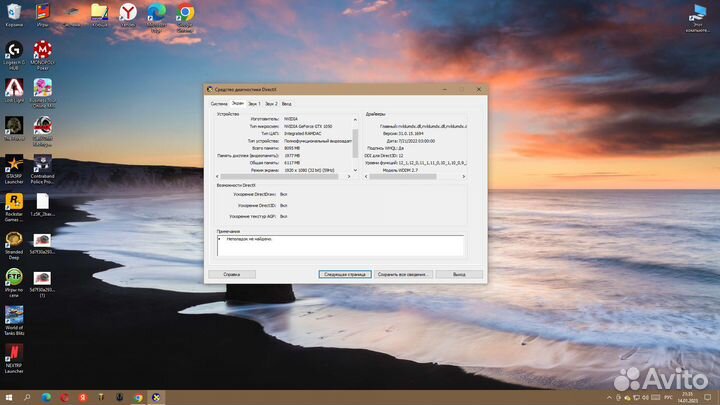Click drivers panel scroll right arrow
720x405 pixels.
click(464, 176)
